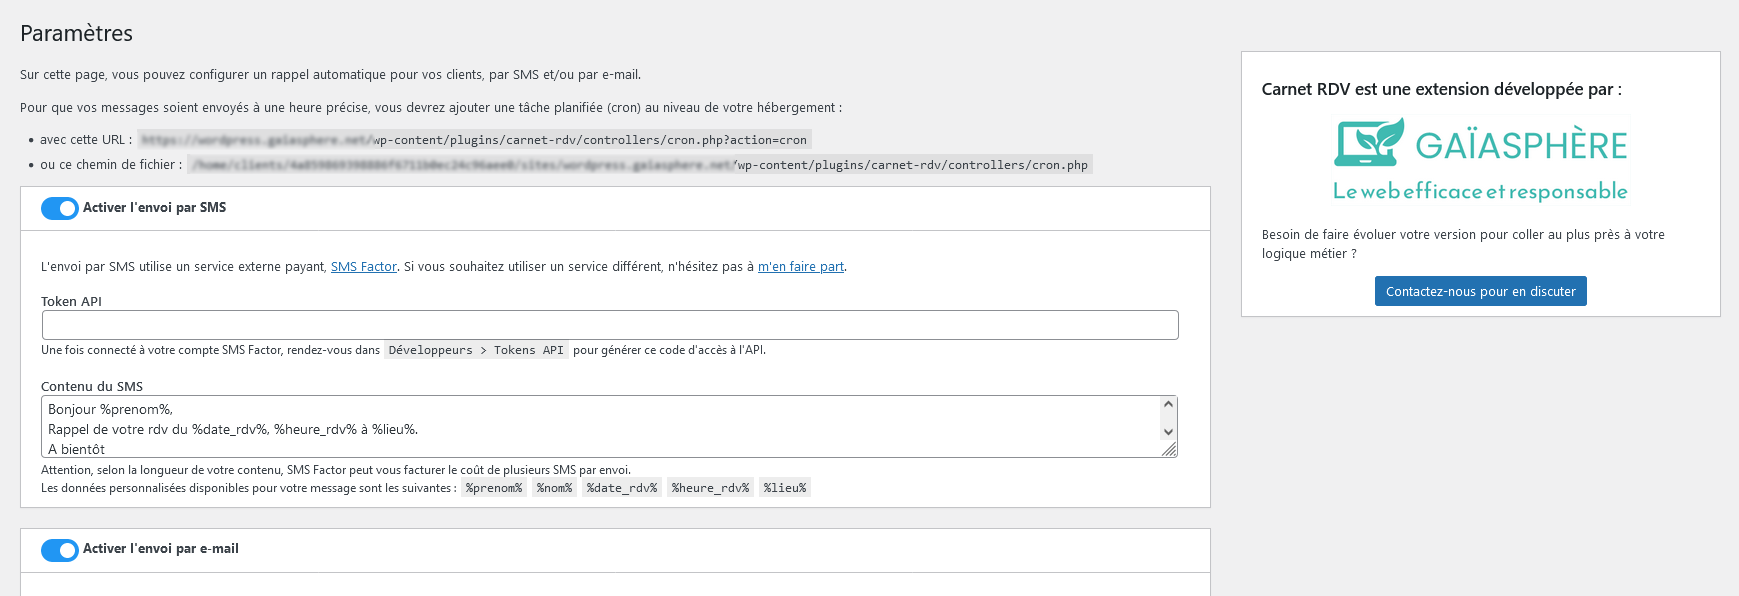
Task: Click inside the Contenu du SMS textarea
Action: (x=600, y=427)
